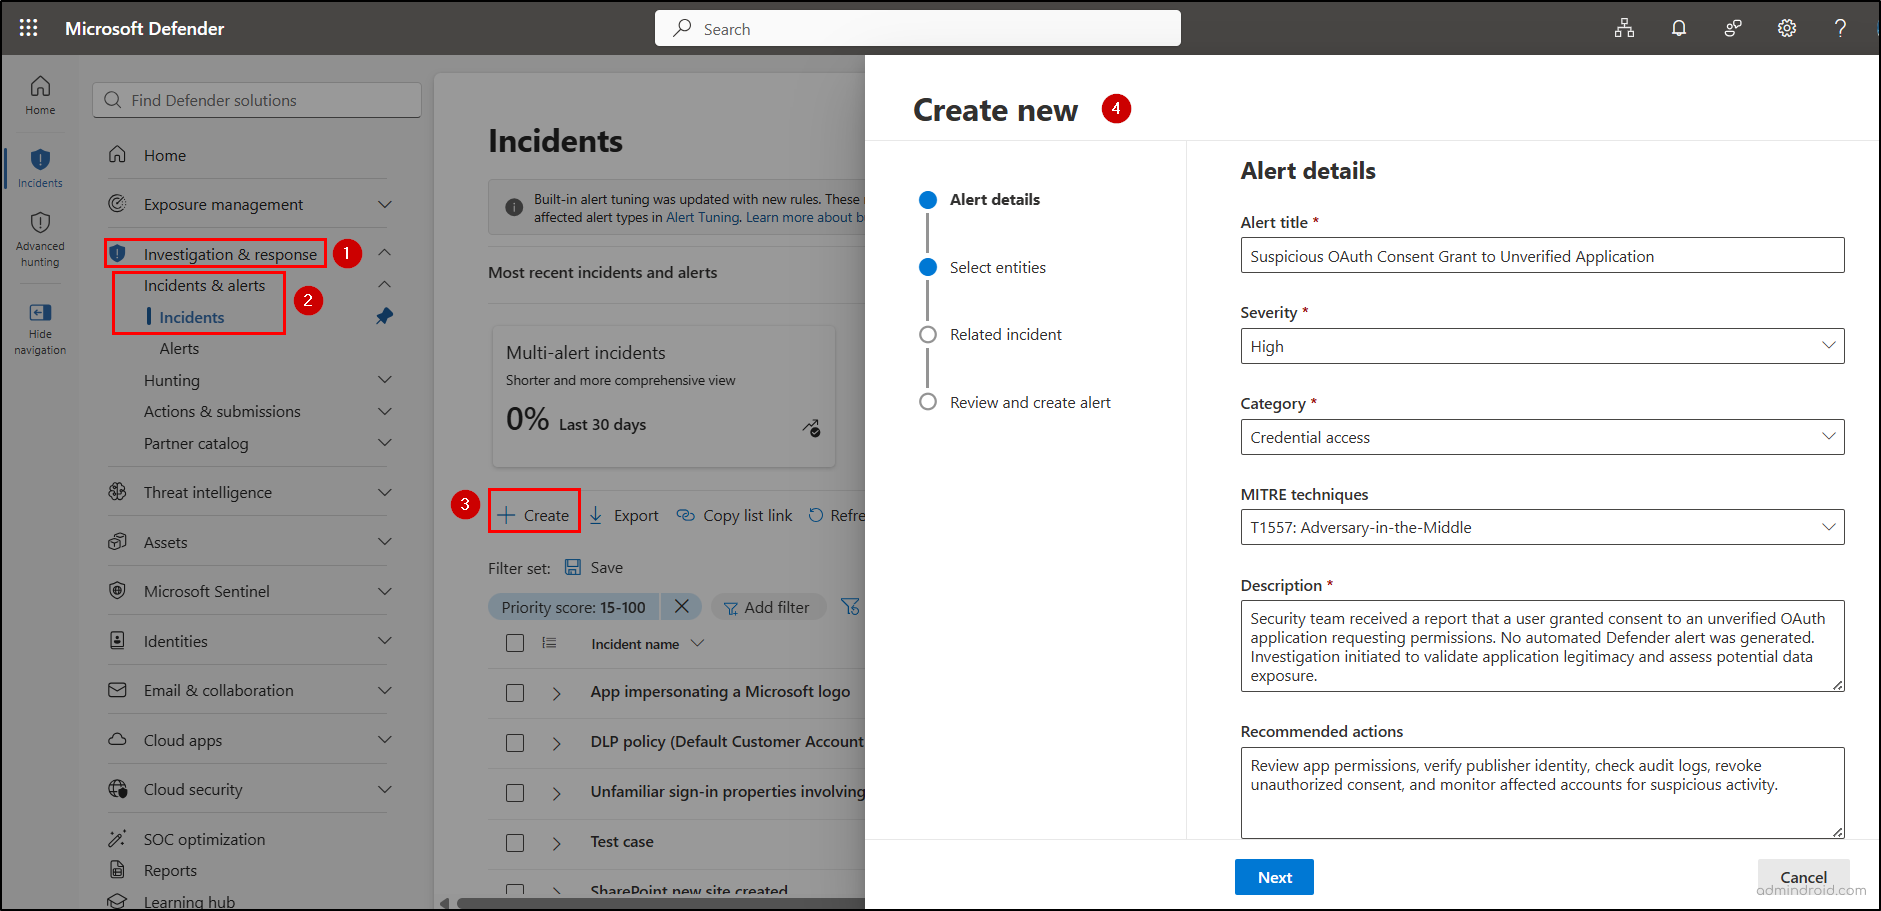This screenshot has height=911, width=1881.
Task: Click the Threat intelligence icon
Action: (x=117, y=492)
